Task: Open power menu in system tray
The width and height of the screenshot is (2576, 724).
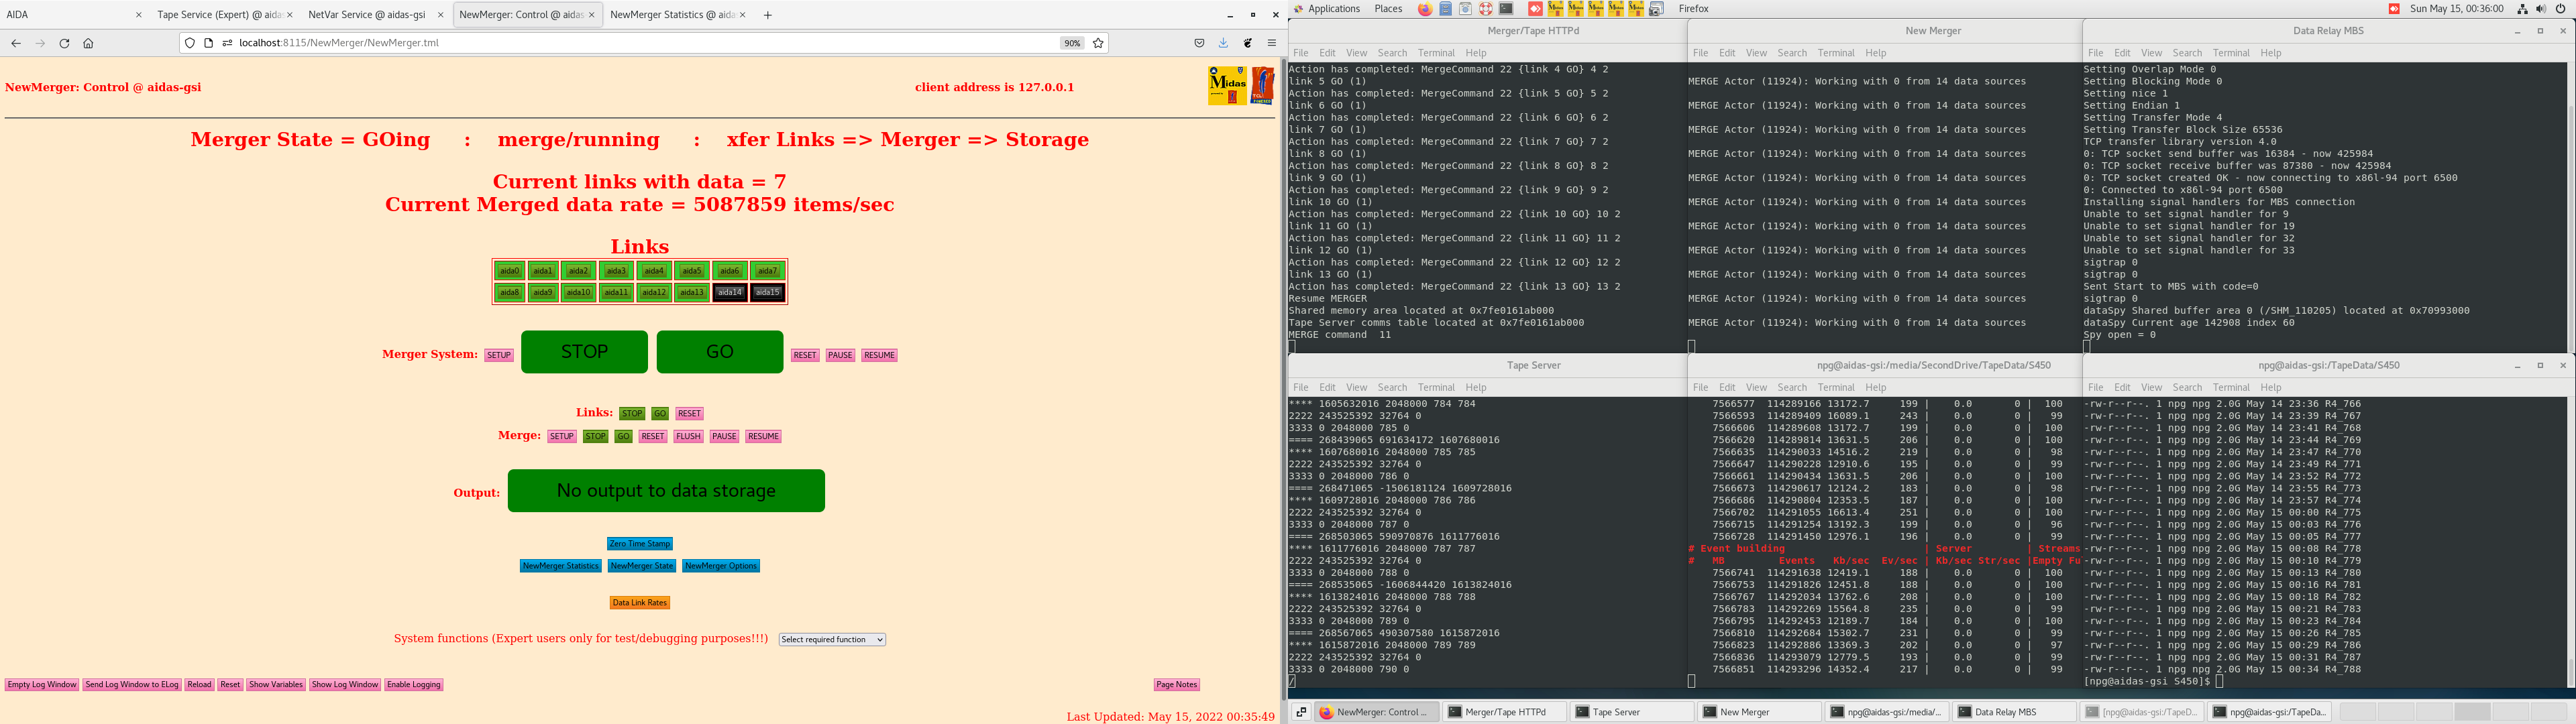Action: tap(2562, 9)
